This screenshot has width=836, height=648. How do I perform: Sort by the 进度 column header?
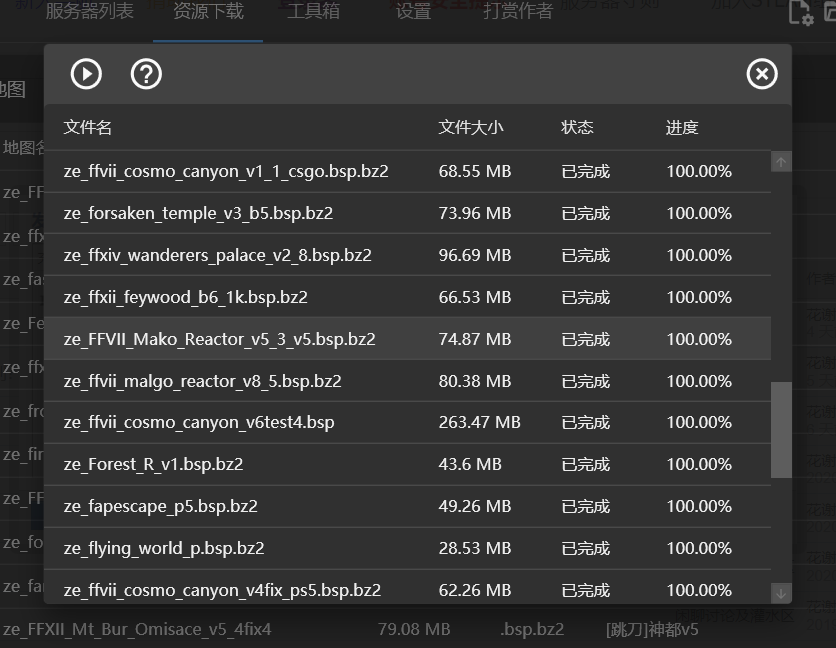[x=682, y=127]
